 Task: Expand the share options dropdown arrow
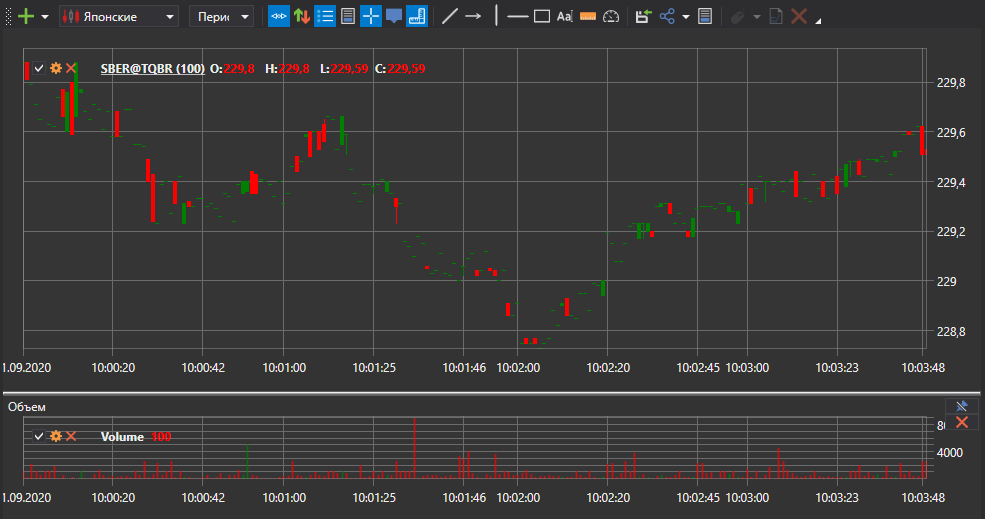(x=685, y=17)
